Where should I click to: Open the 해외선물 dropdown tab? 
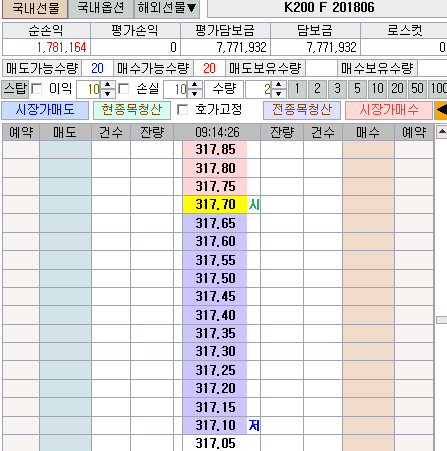click(167, 8)
